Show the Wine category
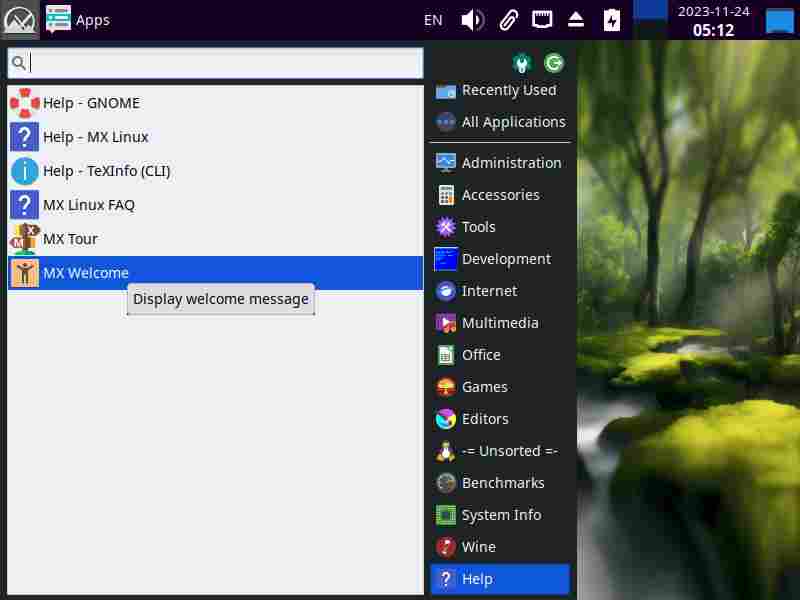 pyautogui.click(x=501, y=547)
